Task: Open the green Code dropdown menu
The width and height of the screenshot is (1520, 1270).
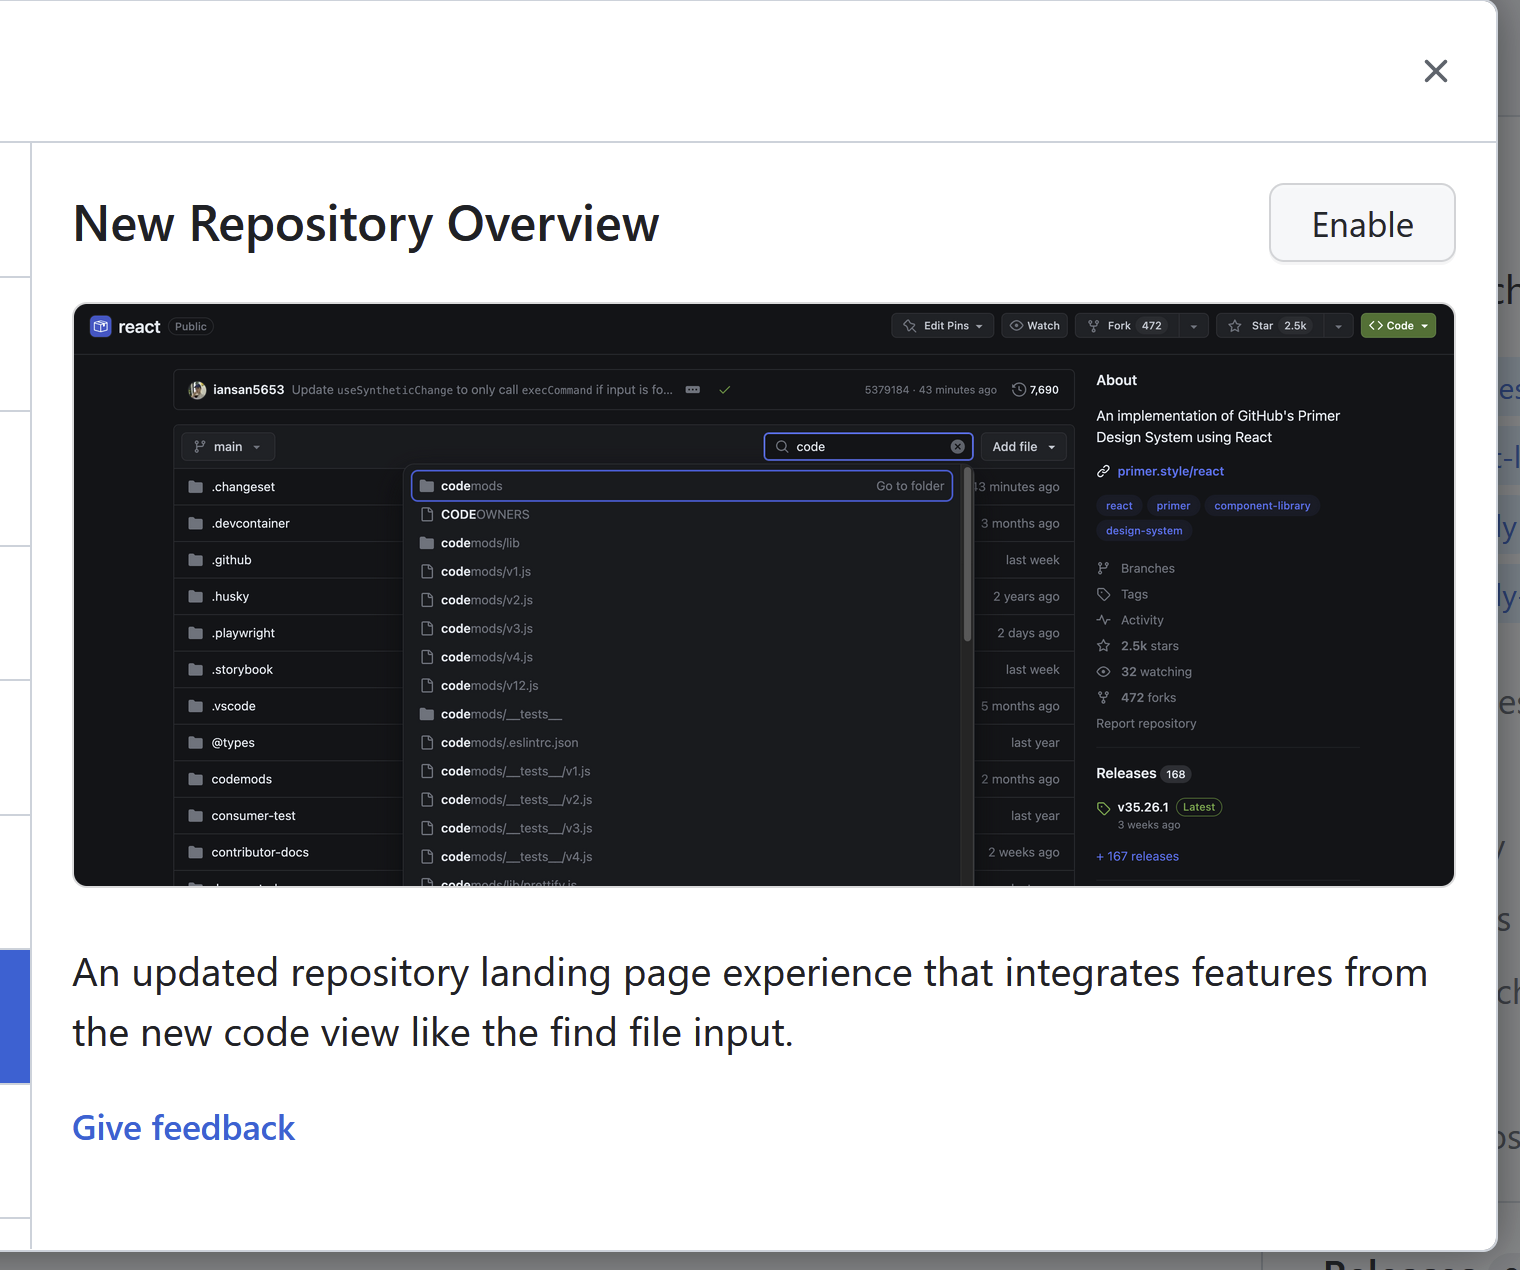Action: coord(1398,325)
